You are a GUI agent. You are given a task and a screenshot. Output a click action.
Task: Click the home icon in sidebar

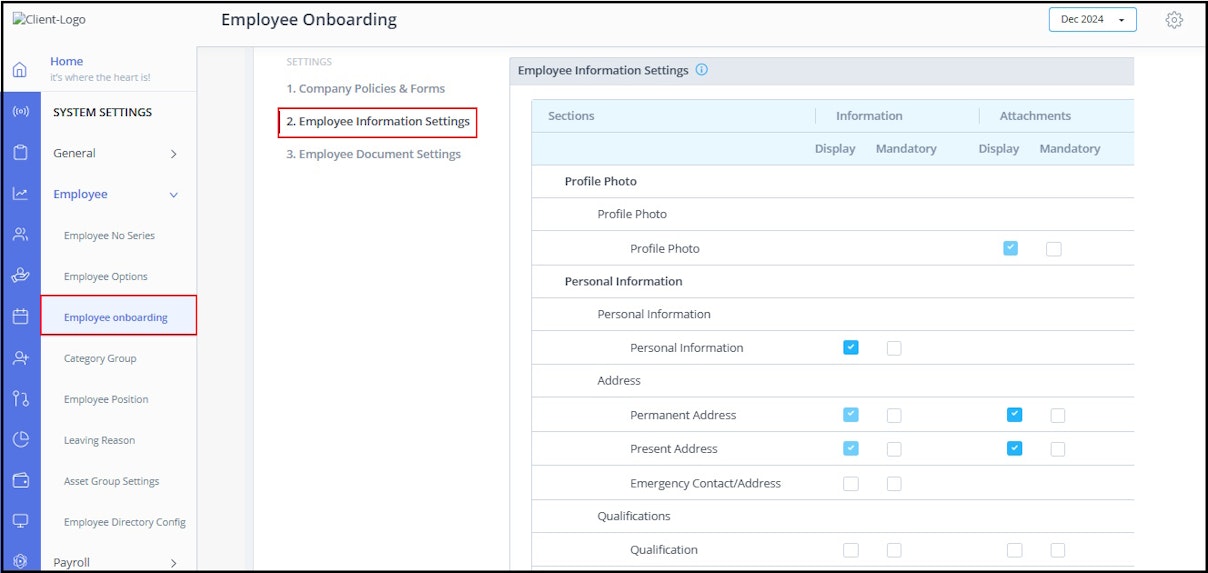coord(19,70)
